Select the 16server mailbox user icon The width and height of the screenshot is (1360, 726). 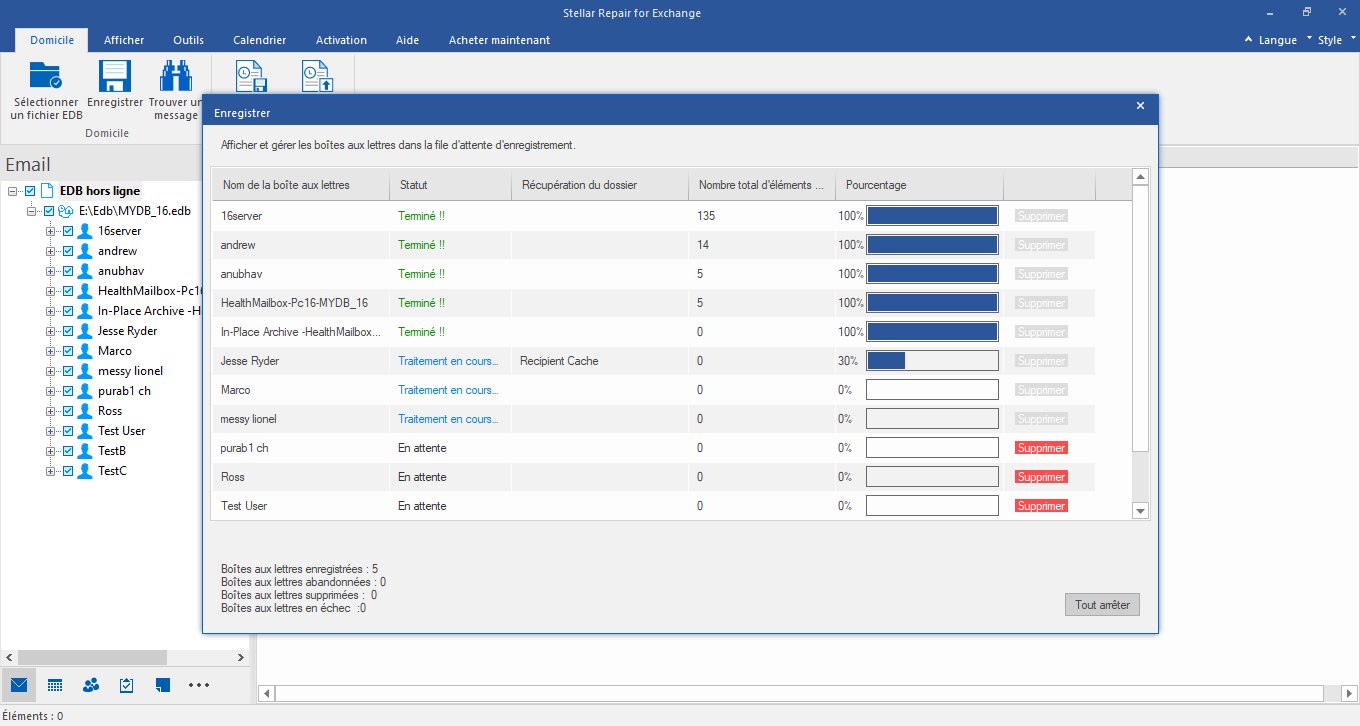pyautogui.click(x=85, y=231)
